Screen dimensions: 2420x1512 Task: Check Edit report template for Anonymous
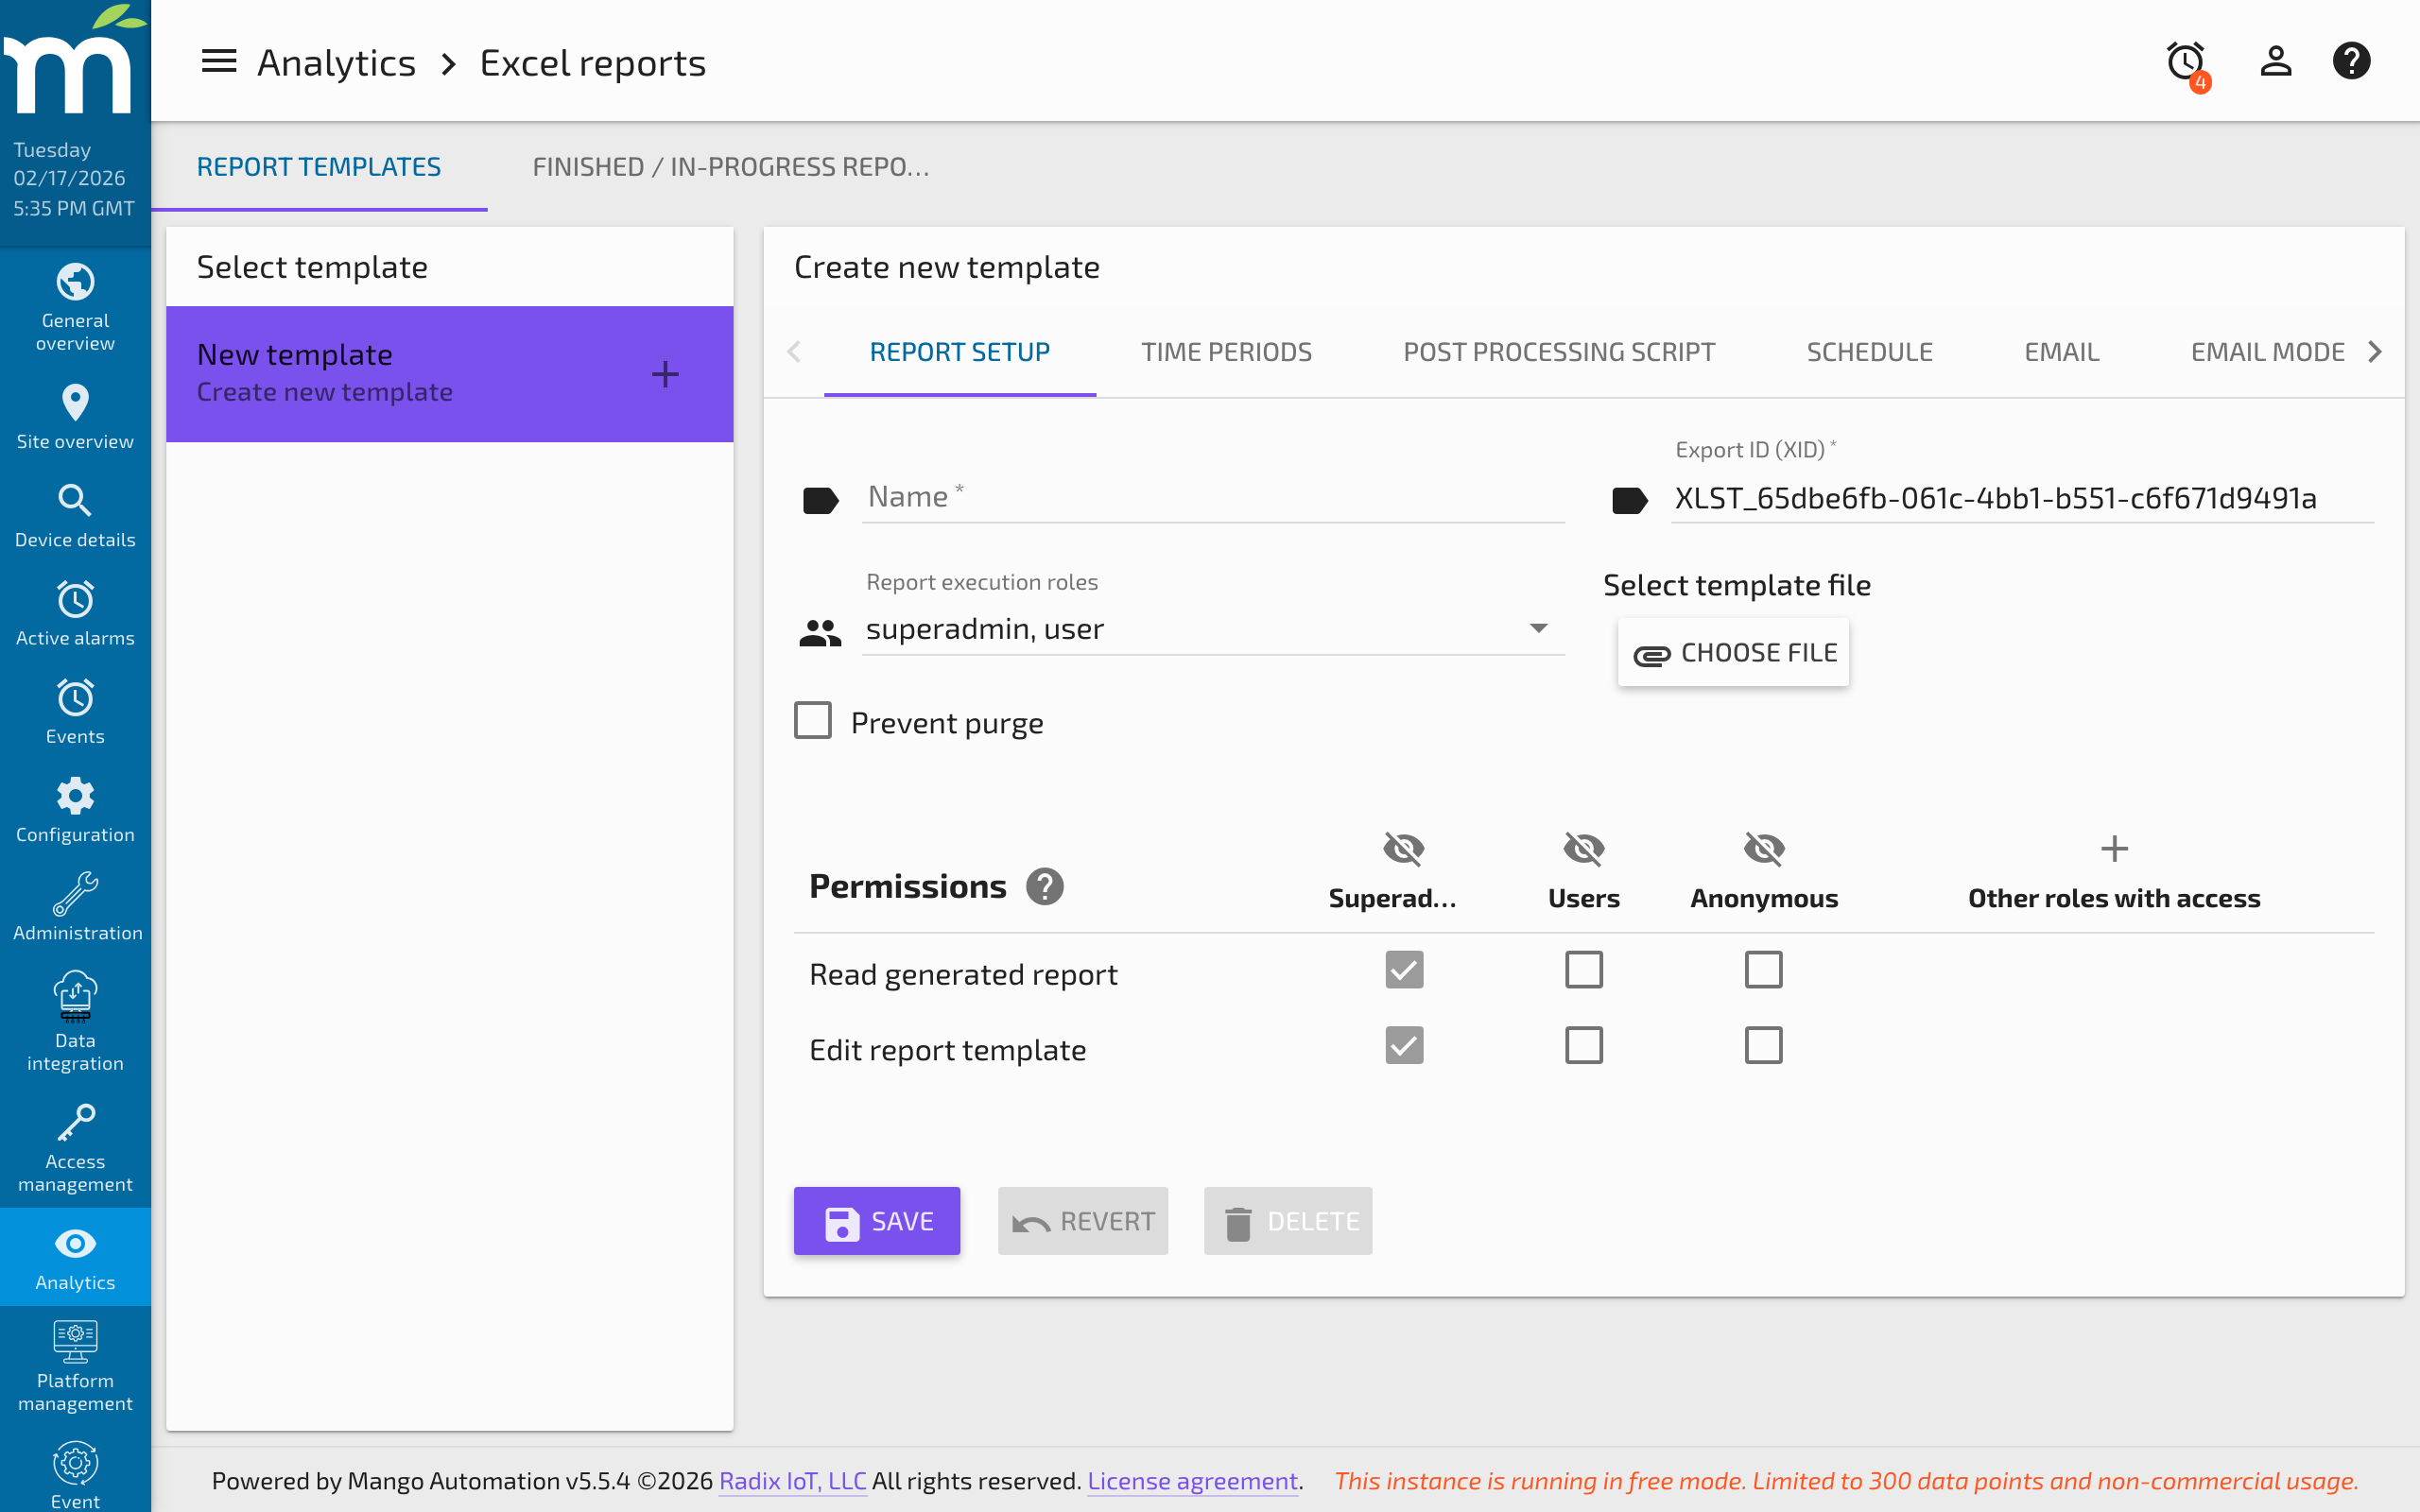click(1764, 1045)
